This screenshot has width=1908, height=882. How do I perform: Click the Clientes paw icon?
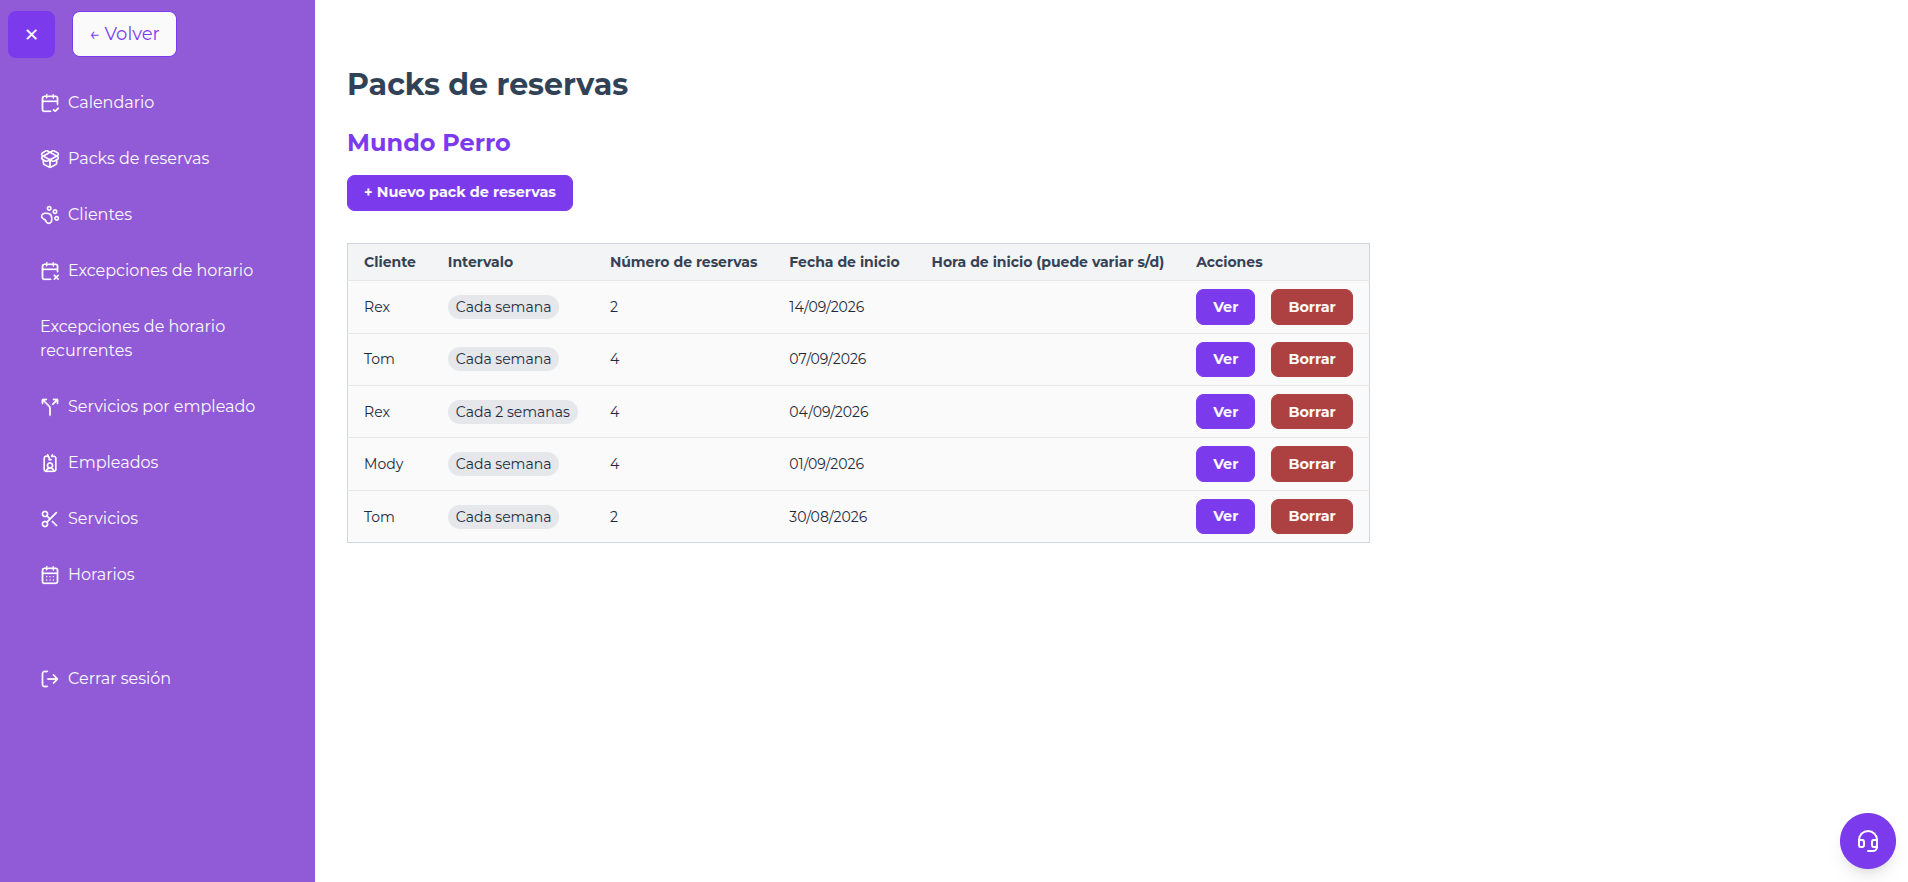click(x=50, y=215)
